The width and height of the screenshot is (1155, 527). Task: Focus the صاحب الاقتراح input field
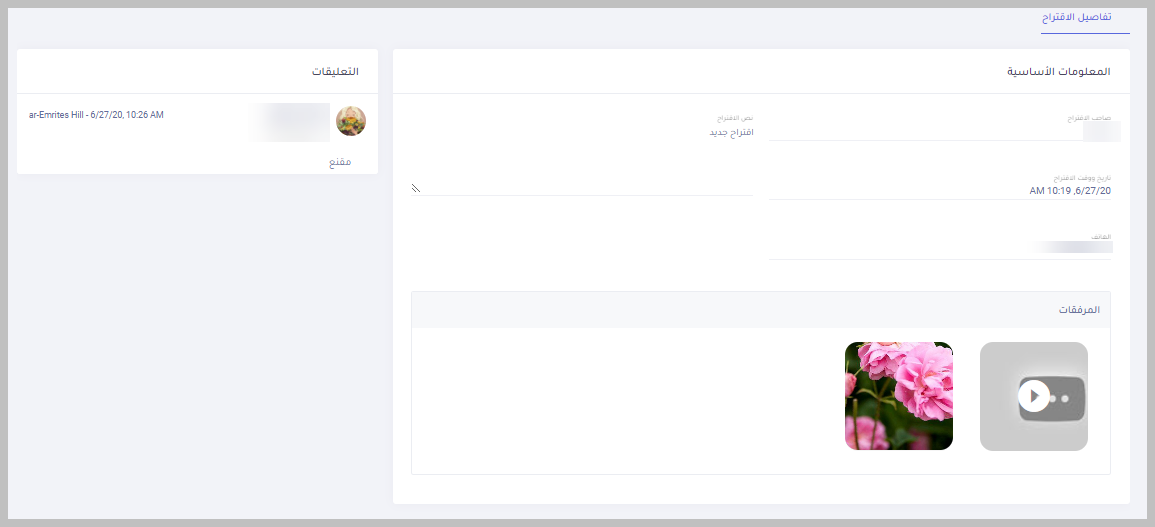[x=944, y=131]
